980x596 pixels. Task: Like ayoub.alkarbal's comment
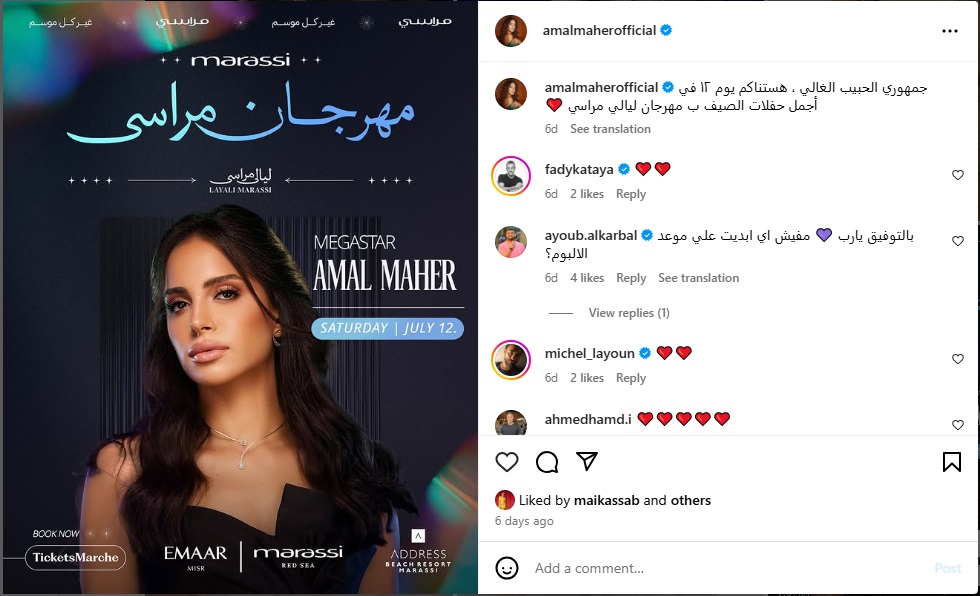click(958, 241)
